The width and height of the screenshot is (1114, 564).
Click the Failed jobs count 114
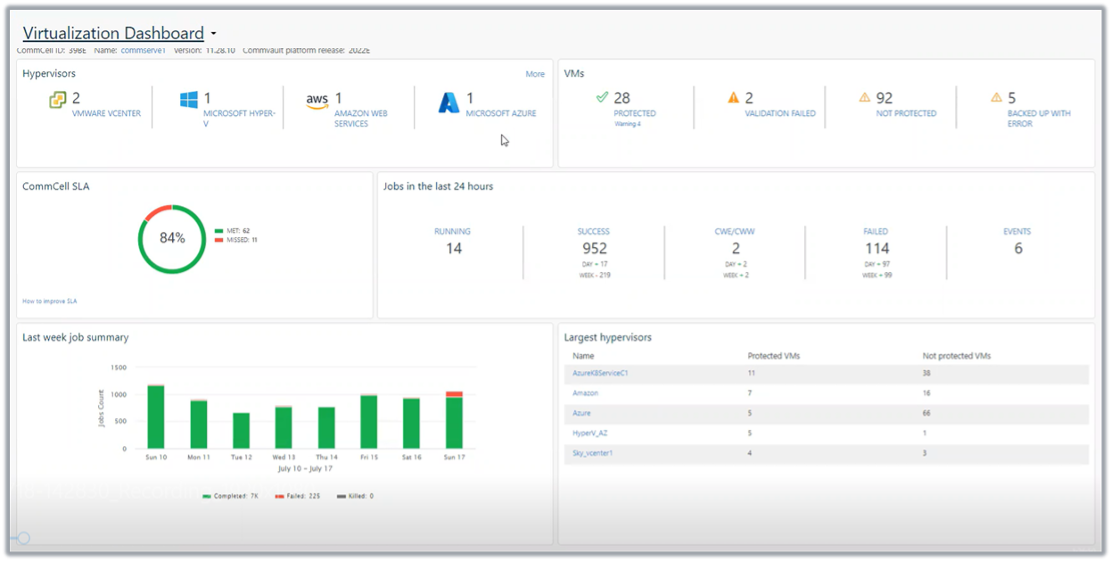(876, 248)
